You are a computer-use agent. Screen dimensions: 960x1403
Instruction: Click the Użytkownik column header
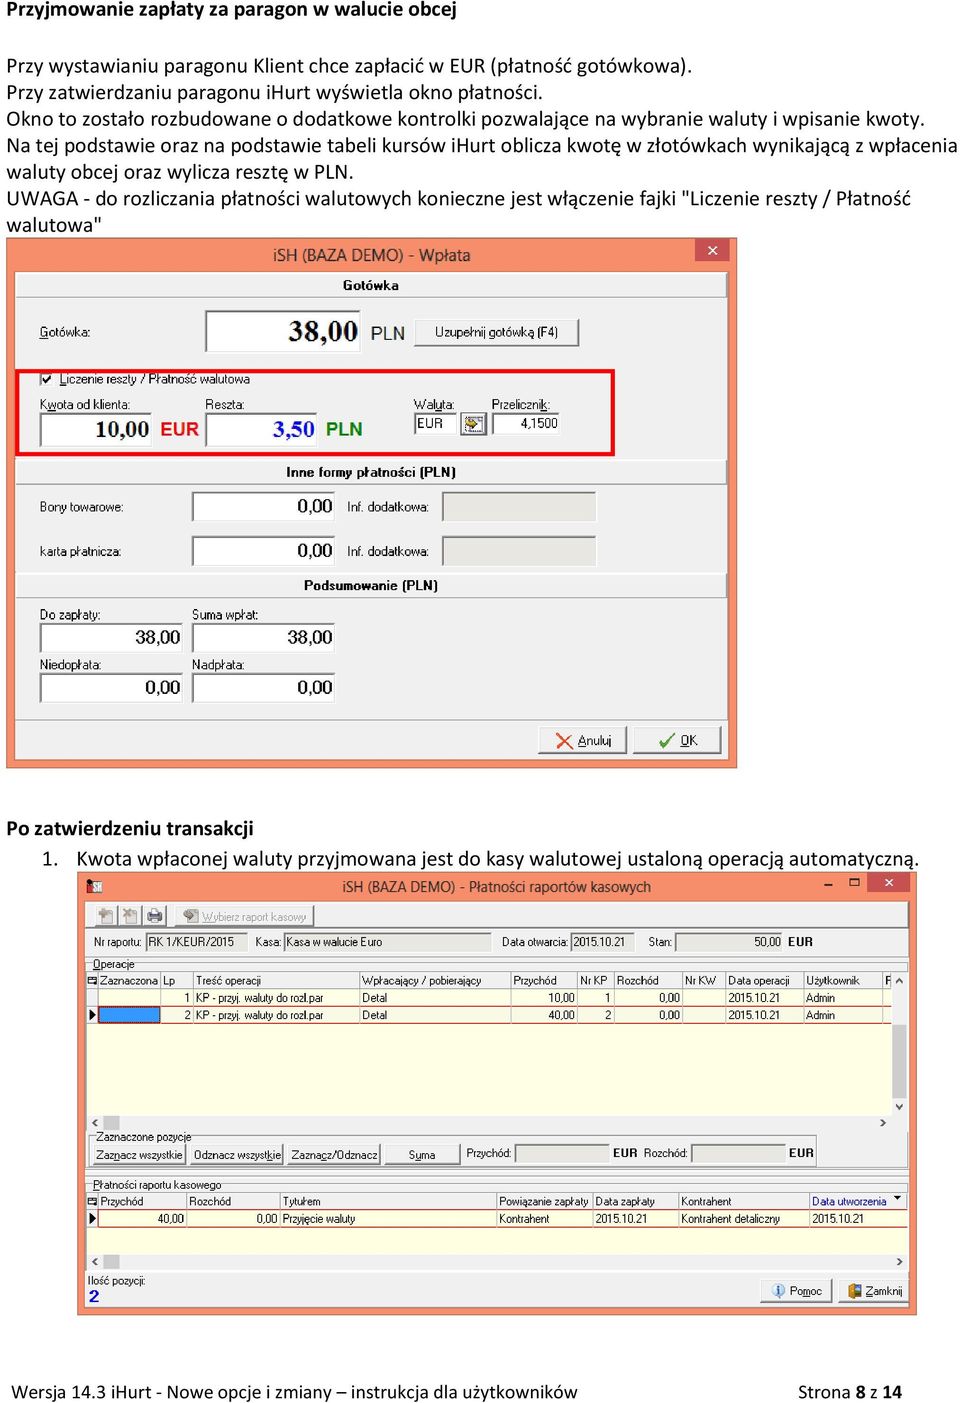[843, 981]
